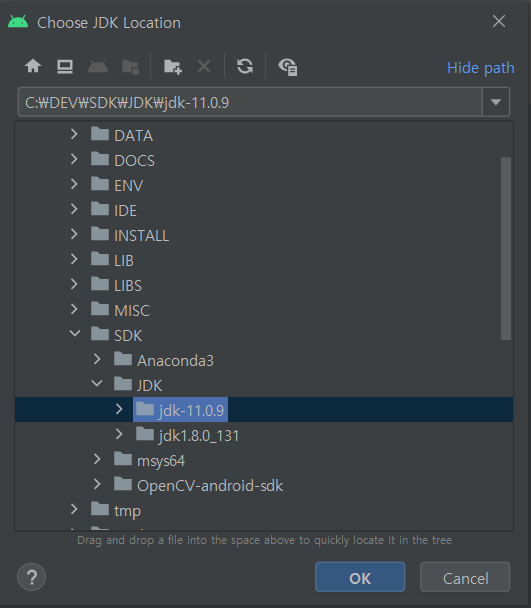The image size is (531, 608).
Task: Click the Android project directory icon
Action: coord(98,66)
